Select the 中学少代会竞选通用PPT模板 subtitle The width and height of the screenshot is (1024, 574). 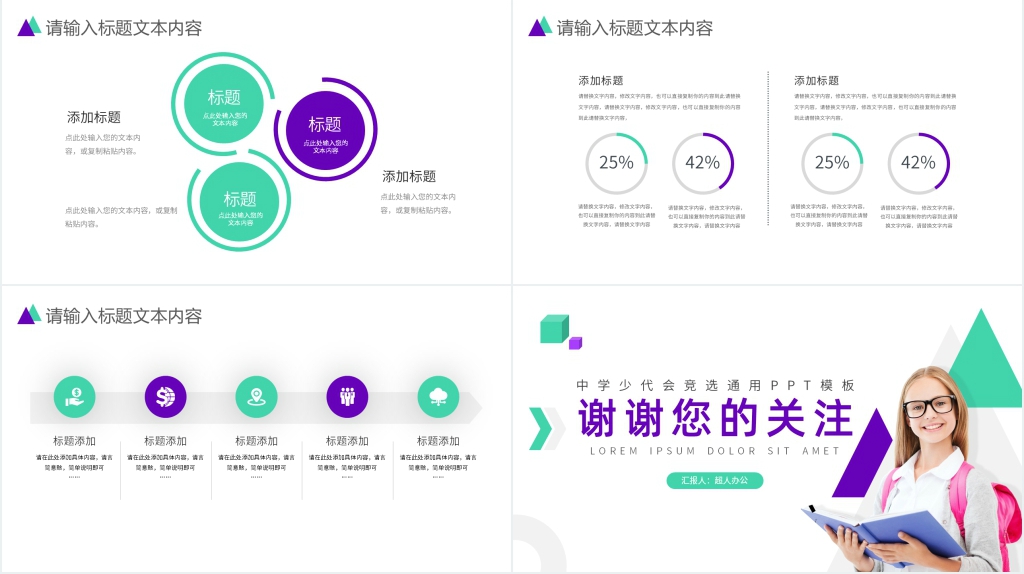[715, 385]
